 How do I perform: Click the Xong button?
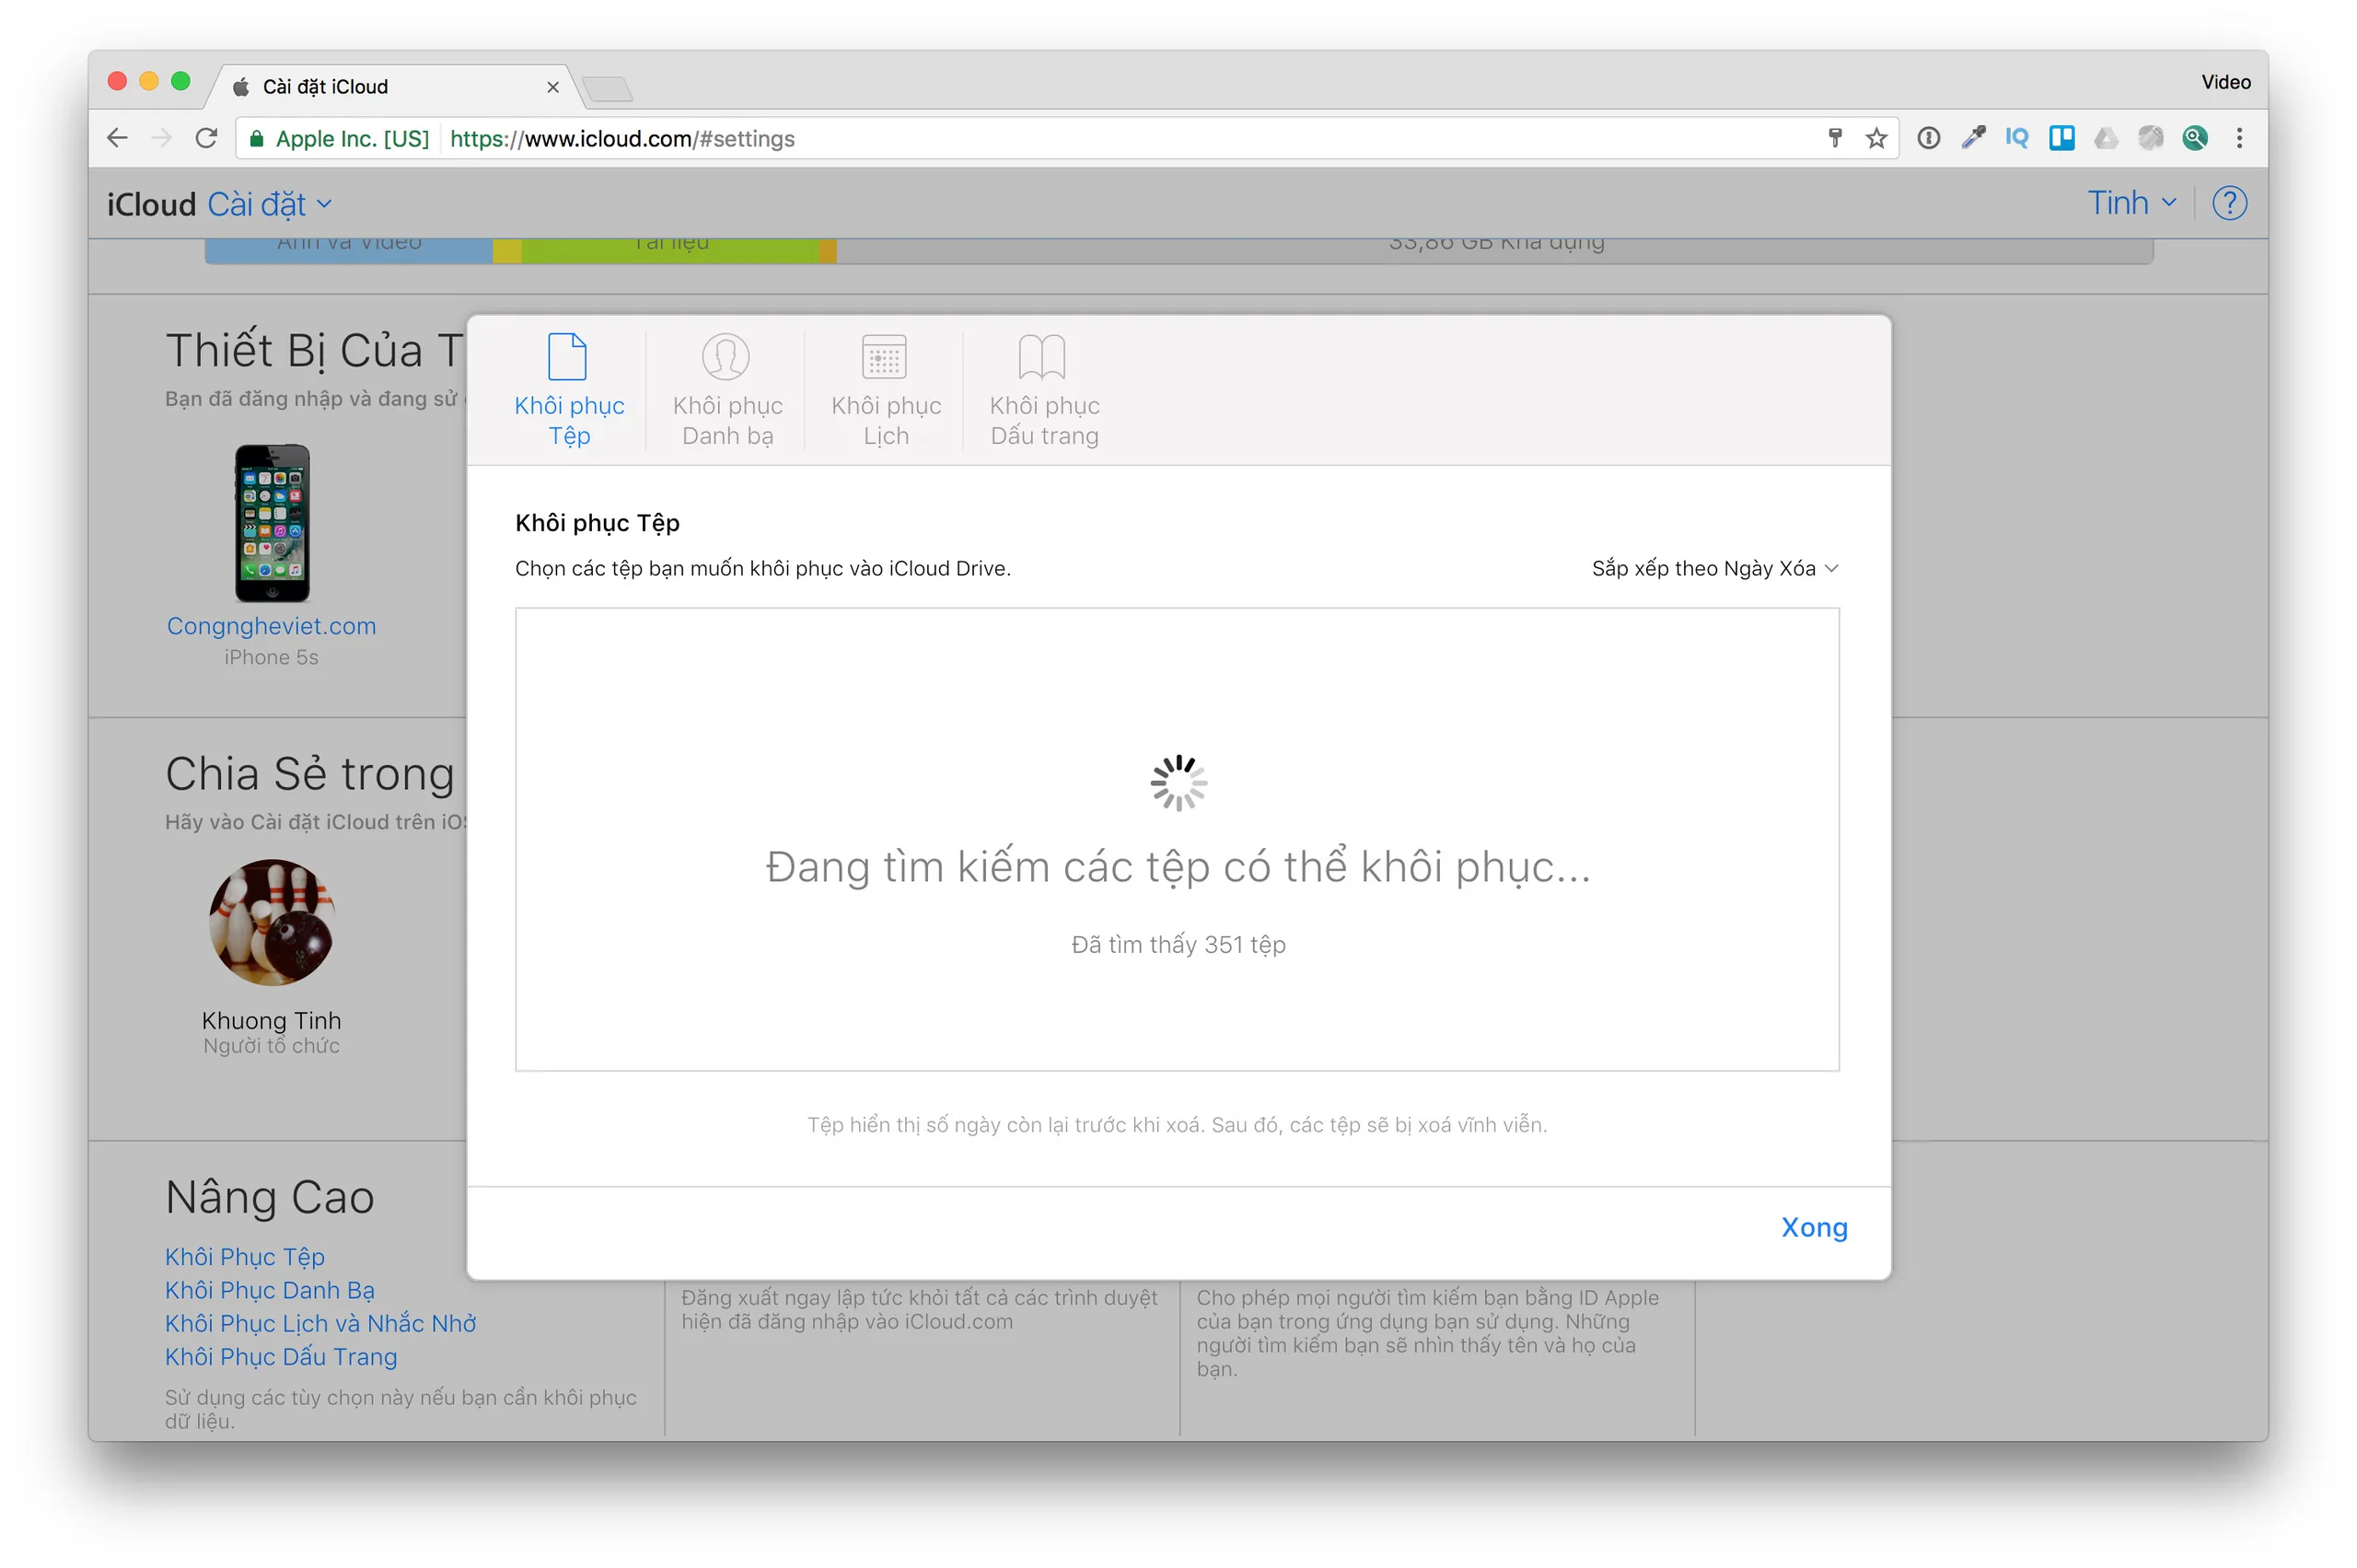(1813, 1227)
